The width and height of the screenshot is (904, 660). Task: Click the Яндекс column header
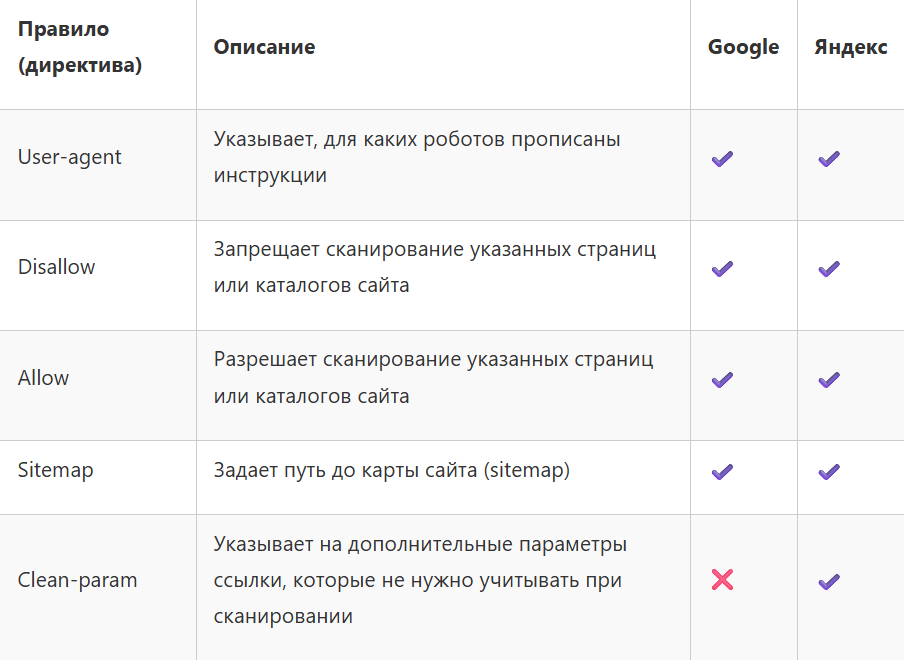850,48
